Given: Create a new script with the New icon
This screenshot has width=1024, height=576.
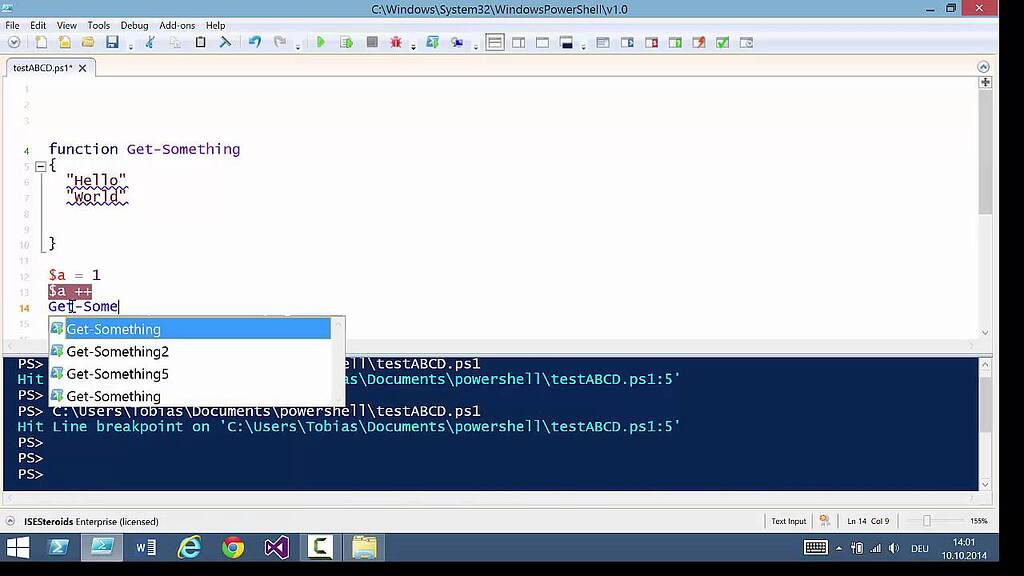Looking at the screenshot, I should [40, 42].
